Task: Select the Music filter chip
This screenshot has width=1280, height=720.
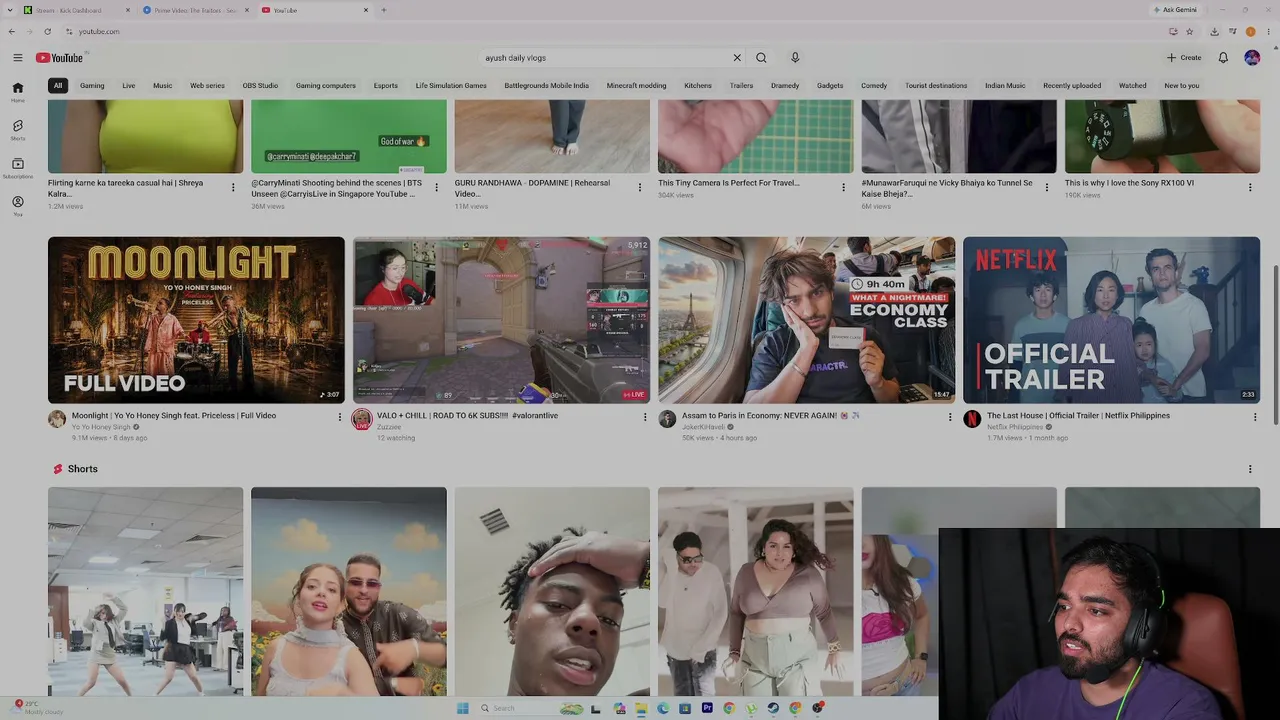Action: tap(163, 86)
